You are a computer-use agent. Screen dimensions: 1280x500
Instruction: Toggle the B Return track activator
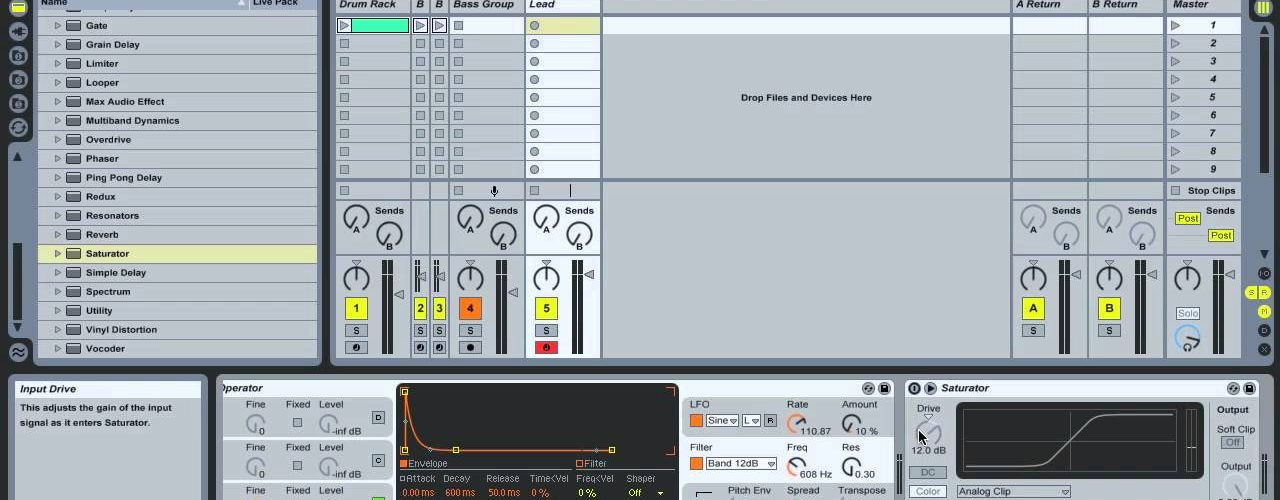tap(1109, 308)
